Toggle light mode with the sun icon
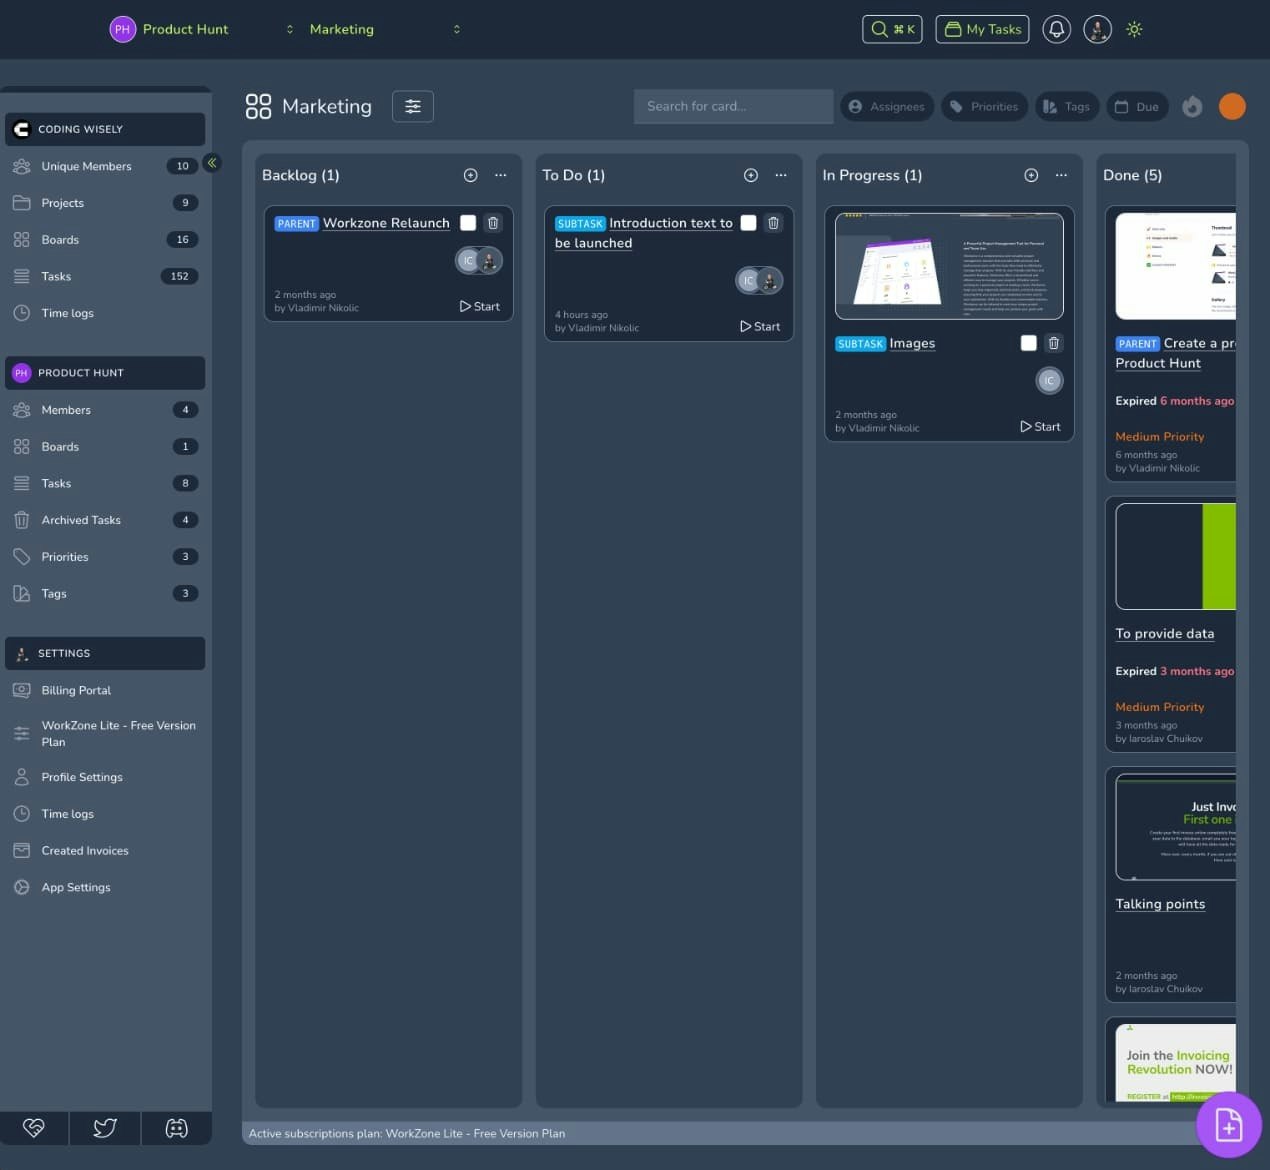Viewport: 1270px width, 1170px height. tap(1134, 29)
